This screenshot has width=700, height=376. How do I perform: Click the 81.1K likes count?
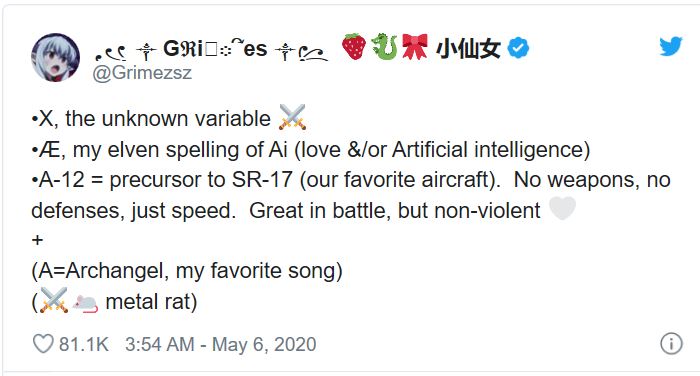[83, 344]
